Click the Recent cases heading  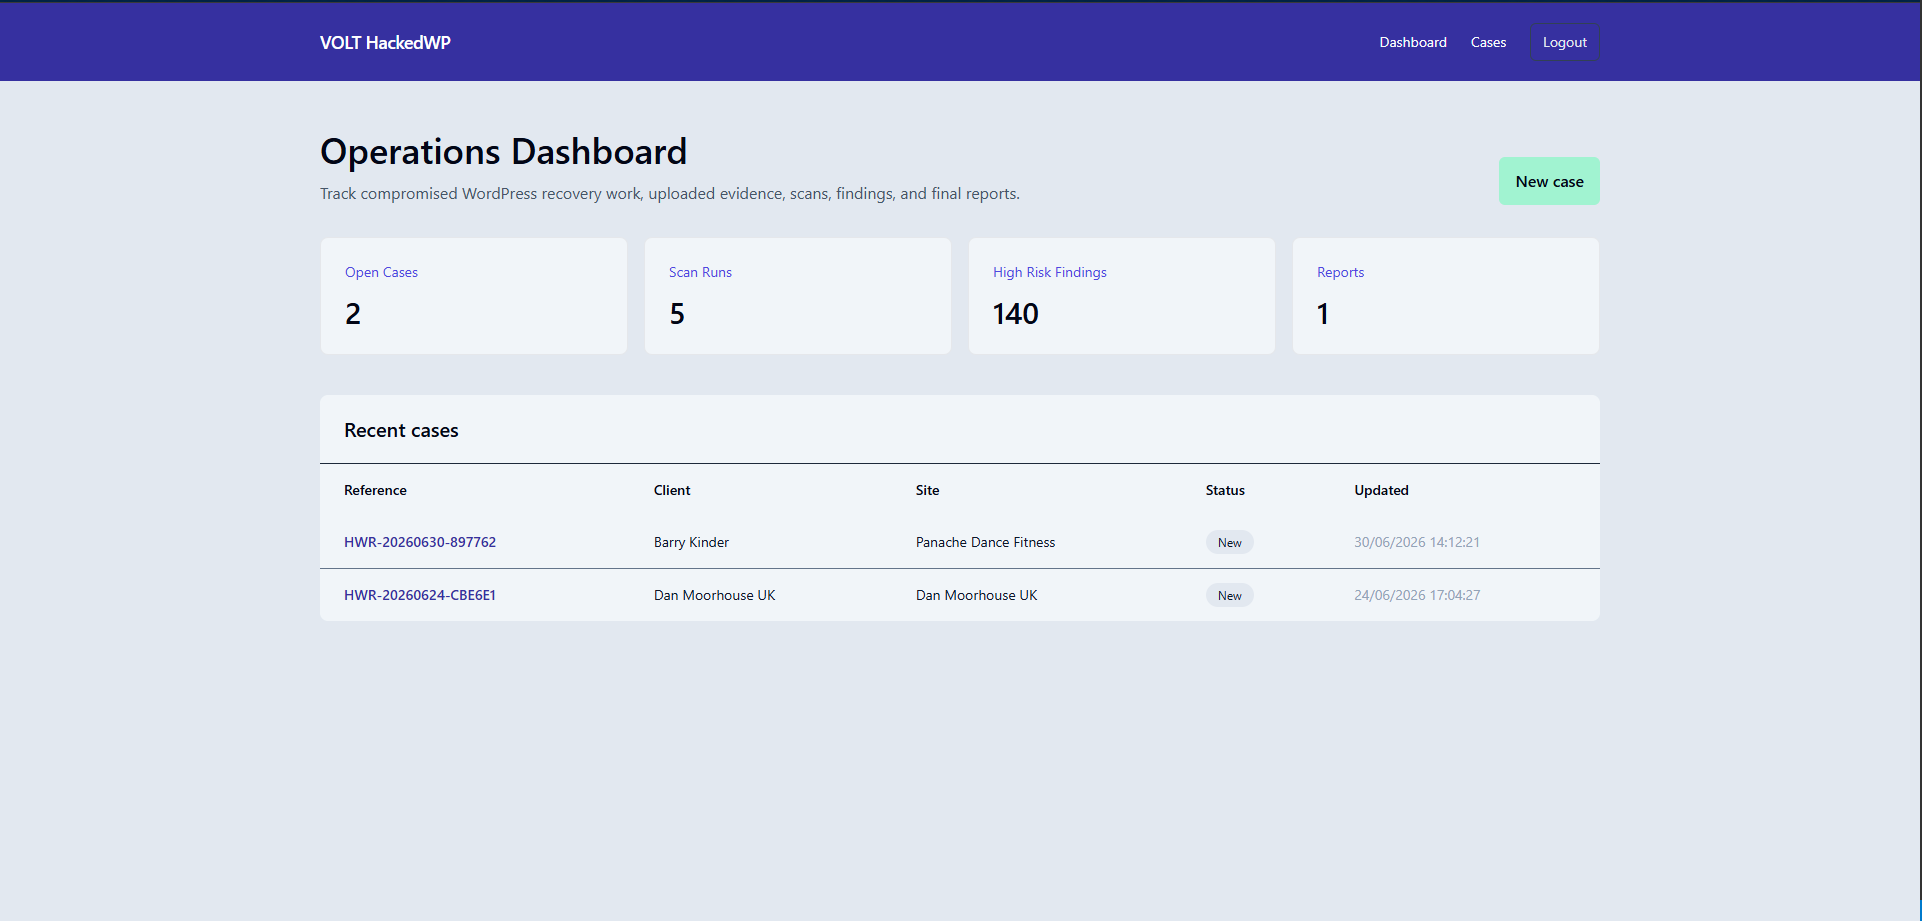coord(401,430)
